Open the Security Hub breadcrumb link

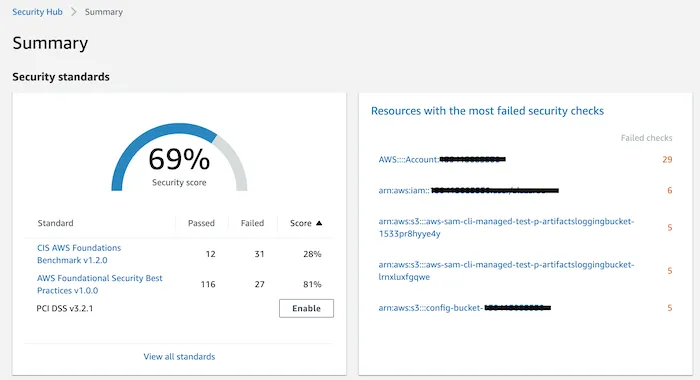click(37, 12)
